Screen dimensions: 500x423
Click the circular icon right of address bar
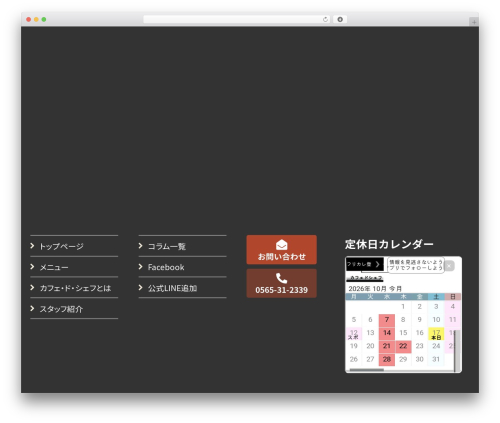(x=340, y=19)
